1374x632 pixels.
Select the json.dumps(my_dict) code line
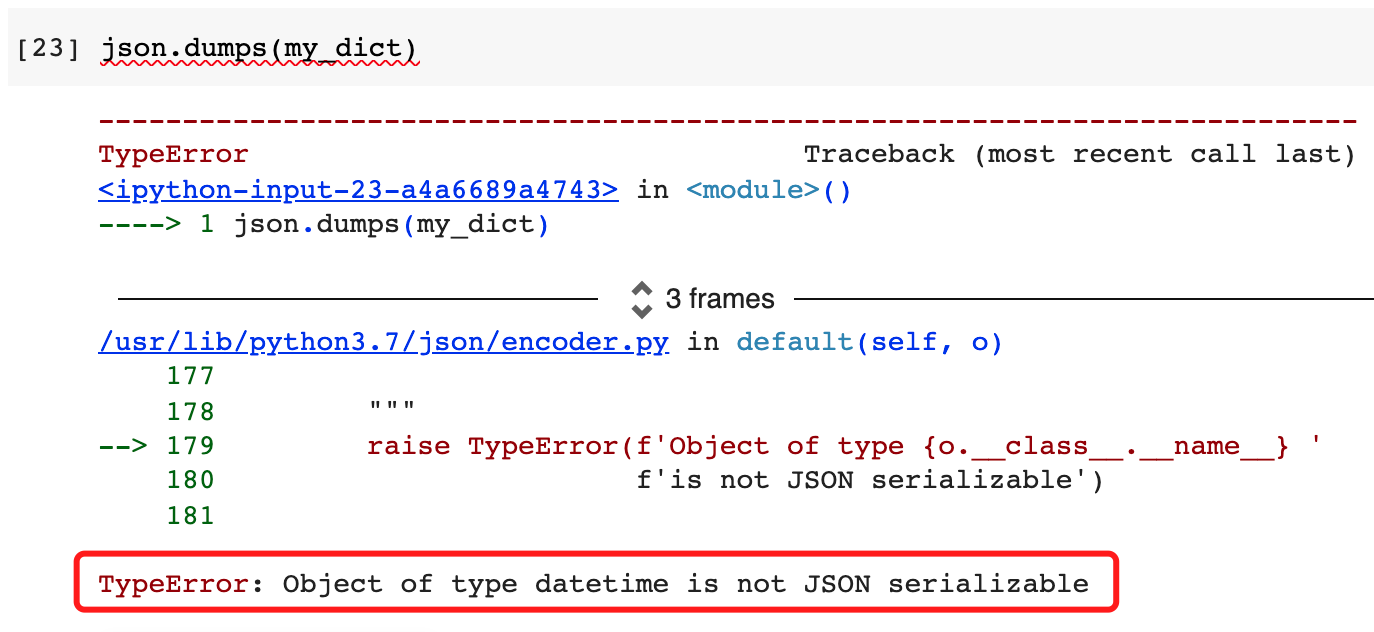260,47
